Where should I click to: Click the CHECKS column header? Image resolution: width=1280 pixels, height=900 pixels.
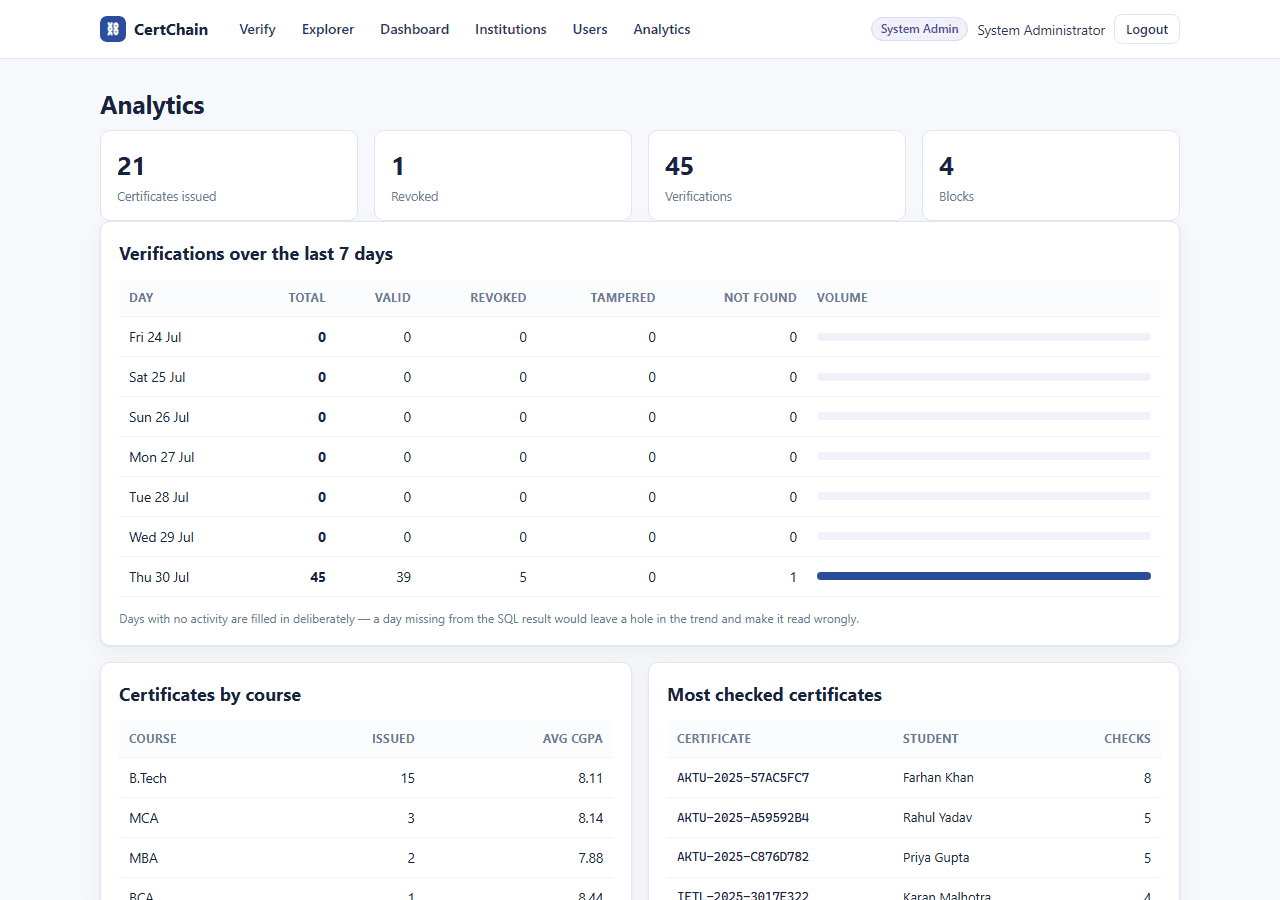1127,739
